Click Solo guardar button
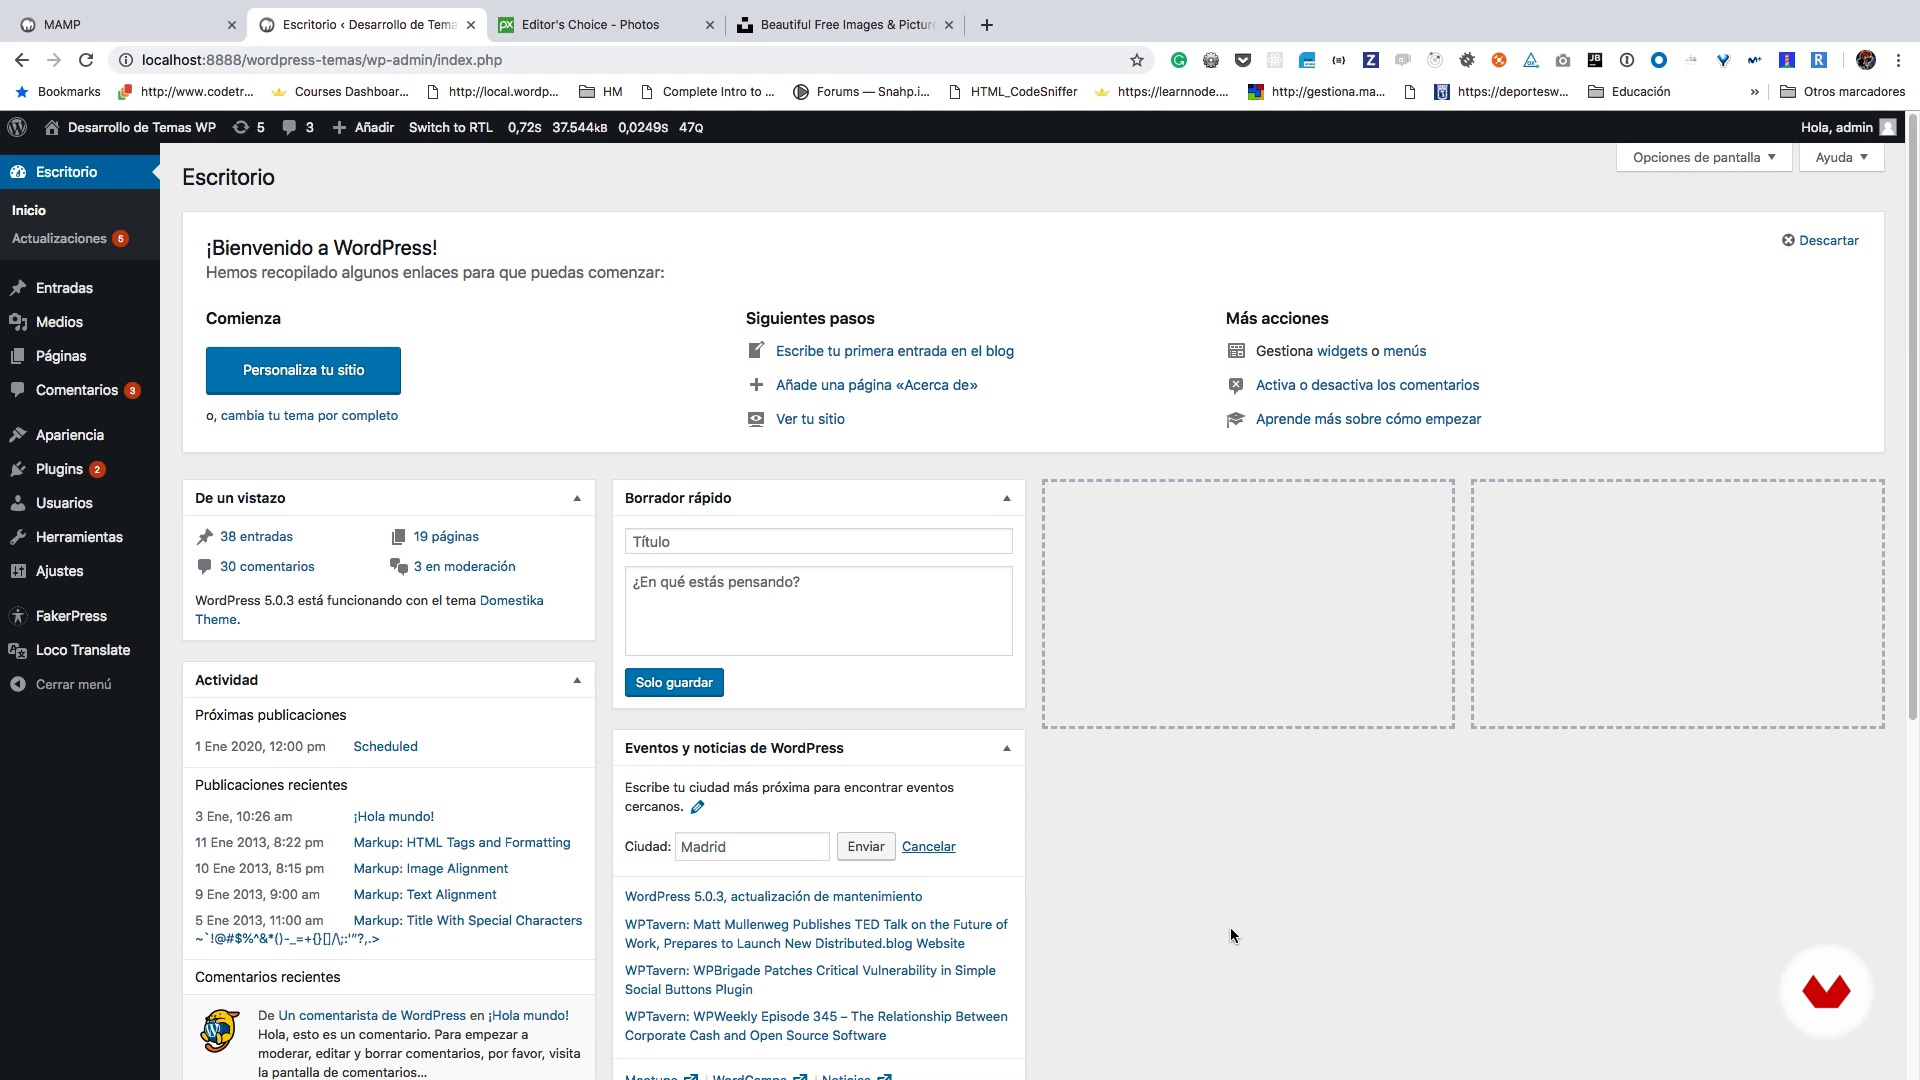The image size is (1920, 1080). 674,683
